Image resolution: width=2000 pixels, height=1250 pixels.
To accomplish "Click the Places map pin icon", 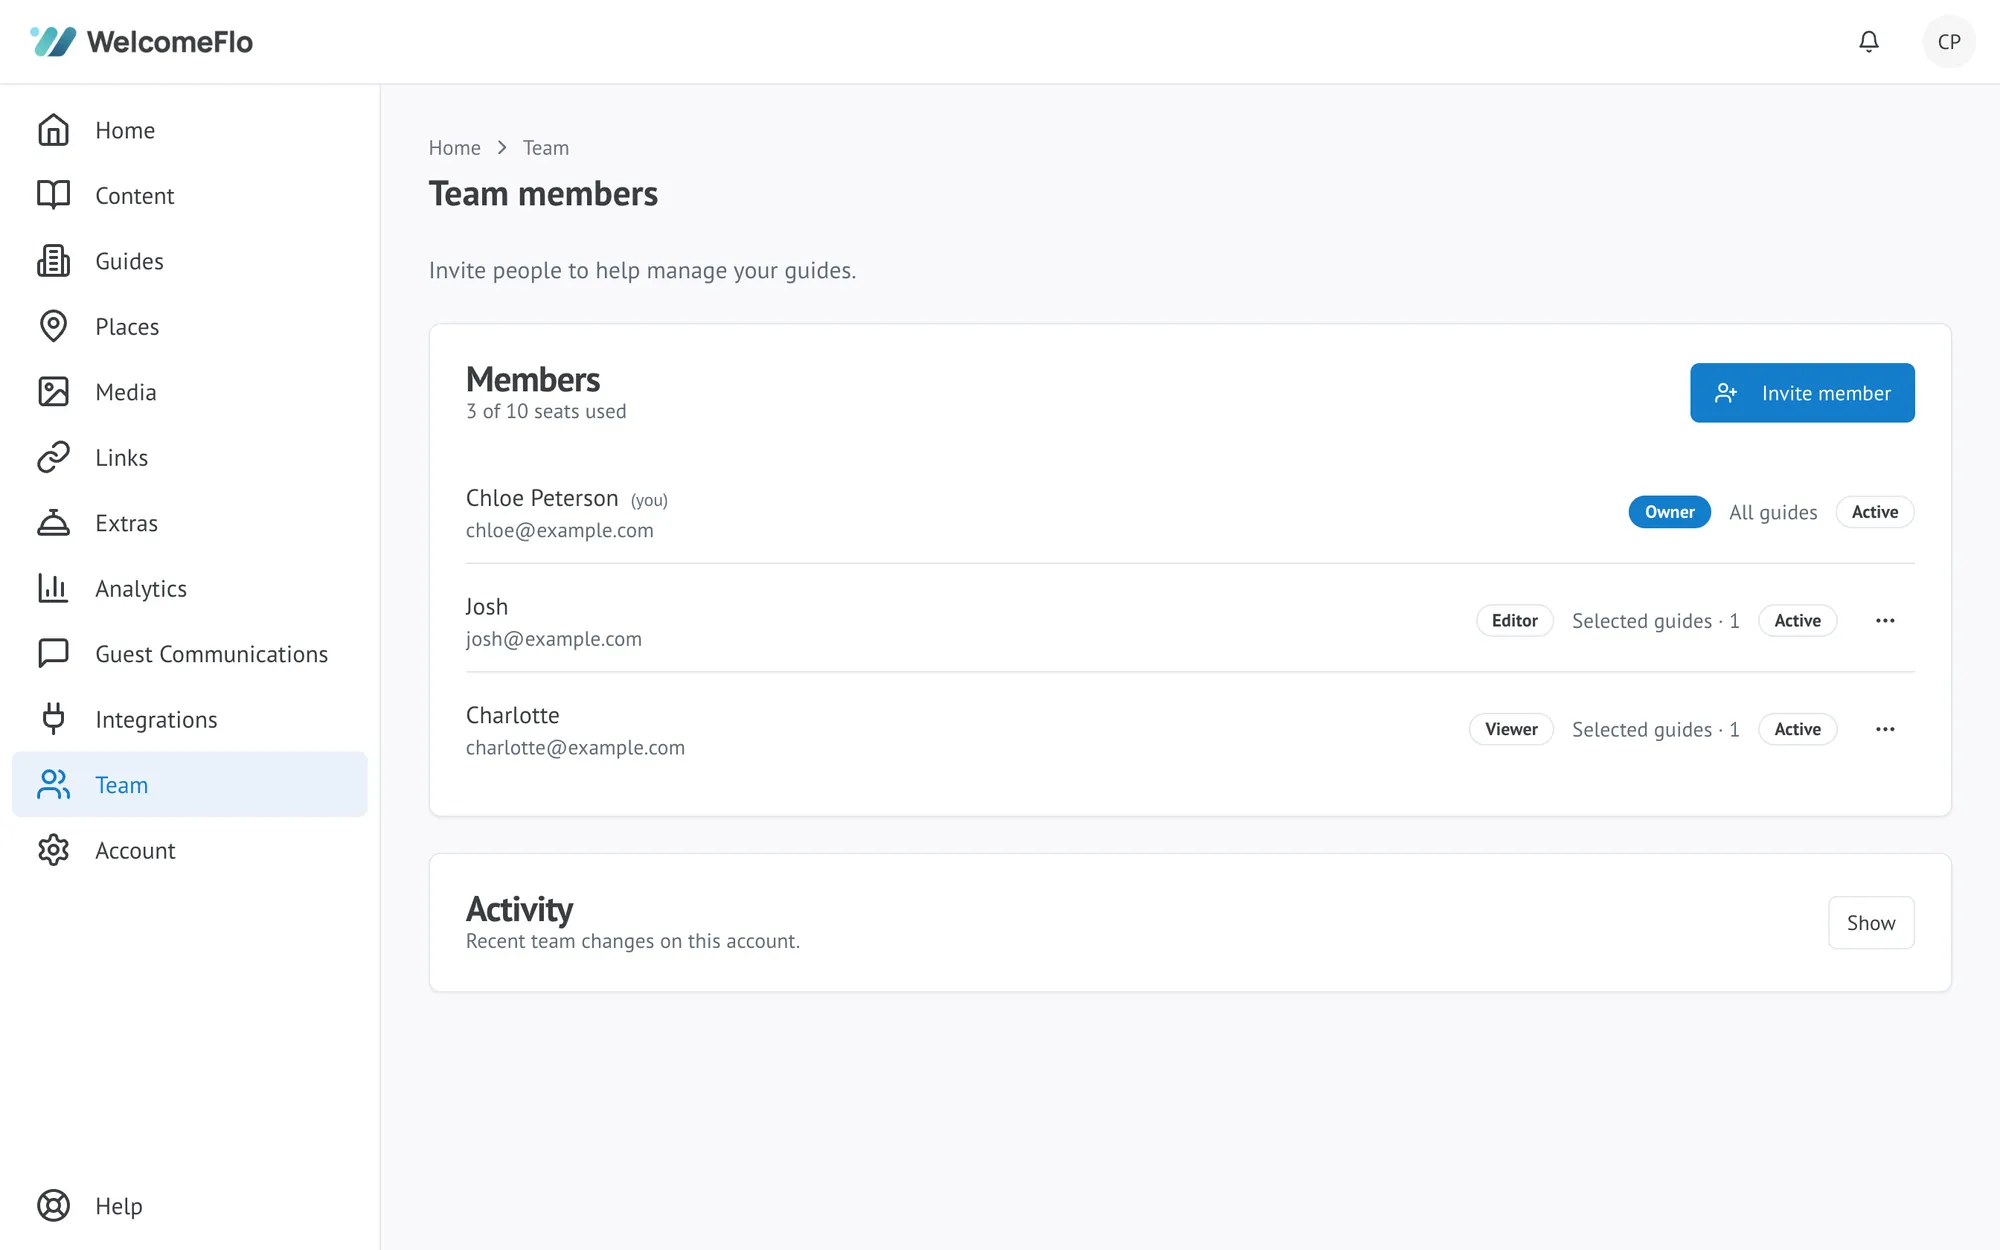I will (53, 326).
